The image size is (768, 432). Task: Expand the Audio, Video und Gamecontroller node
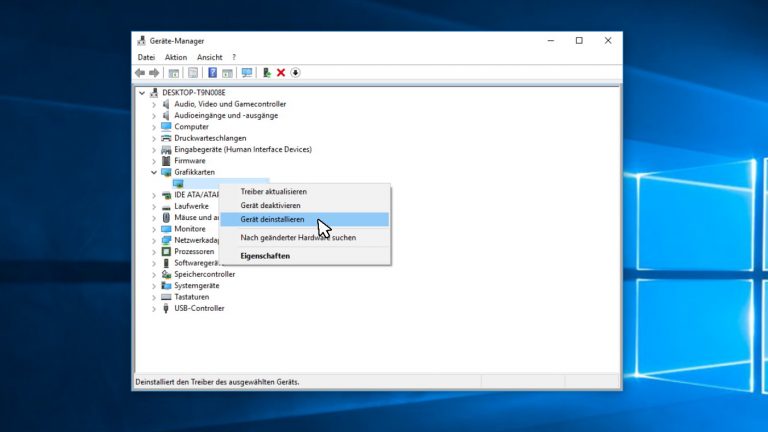[x=153, y=104]
